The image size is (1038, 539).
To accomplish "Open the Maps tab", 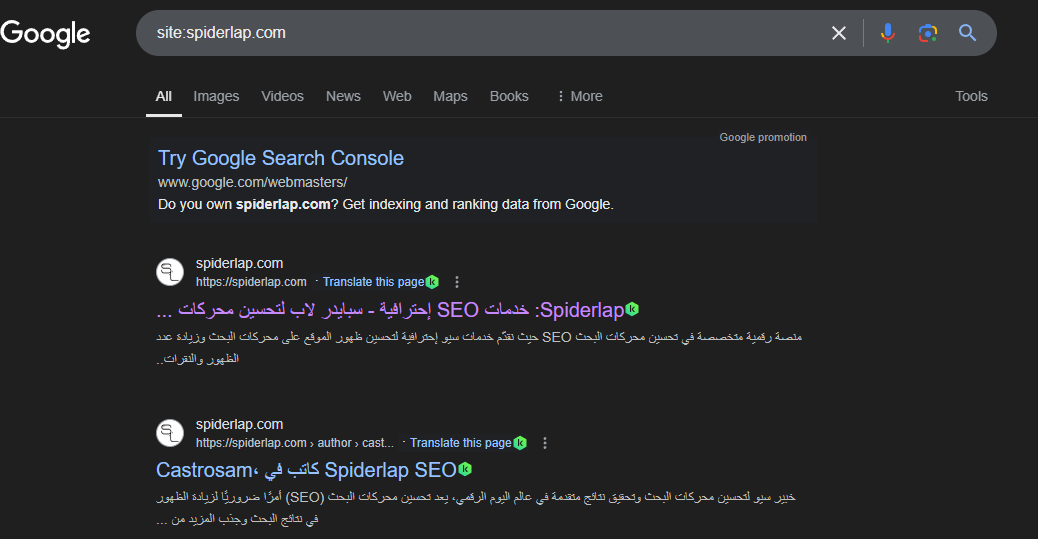I will click(x=450, y=96).
